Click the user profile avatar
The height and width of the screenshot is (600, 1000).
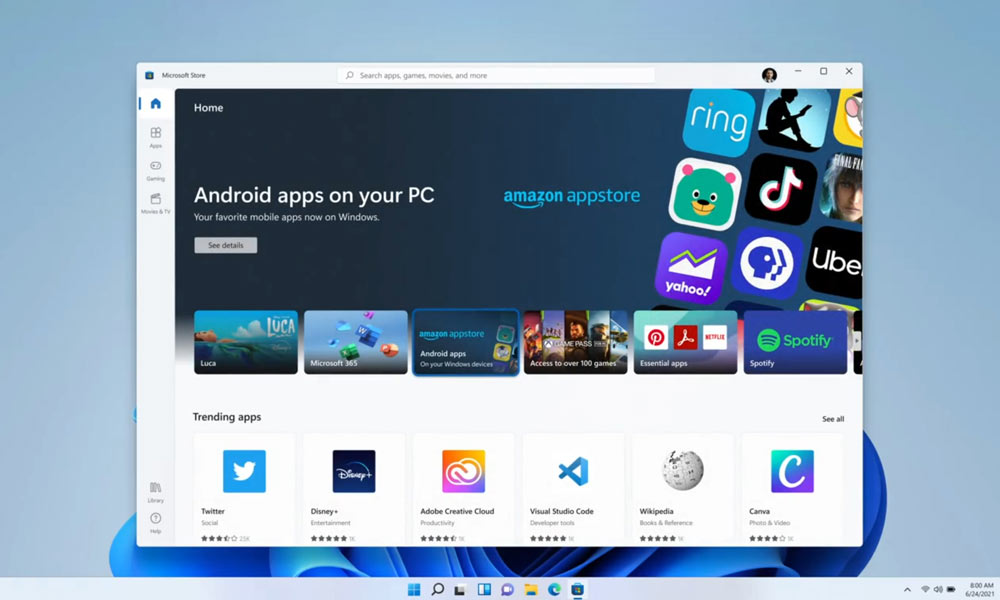point(769,75)
